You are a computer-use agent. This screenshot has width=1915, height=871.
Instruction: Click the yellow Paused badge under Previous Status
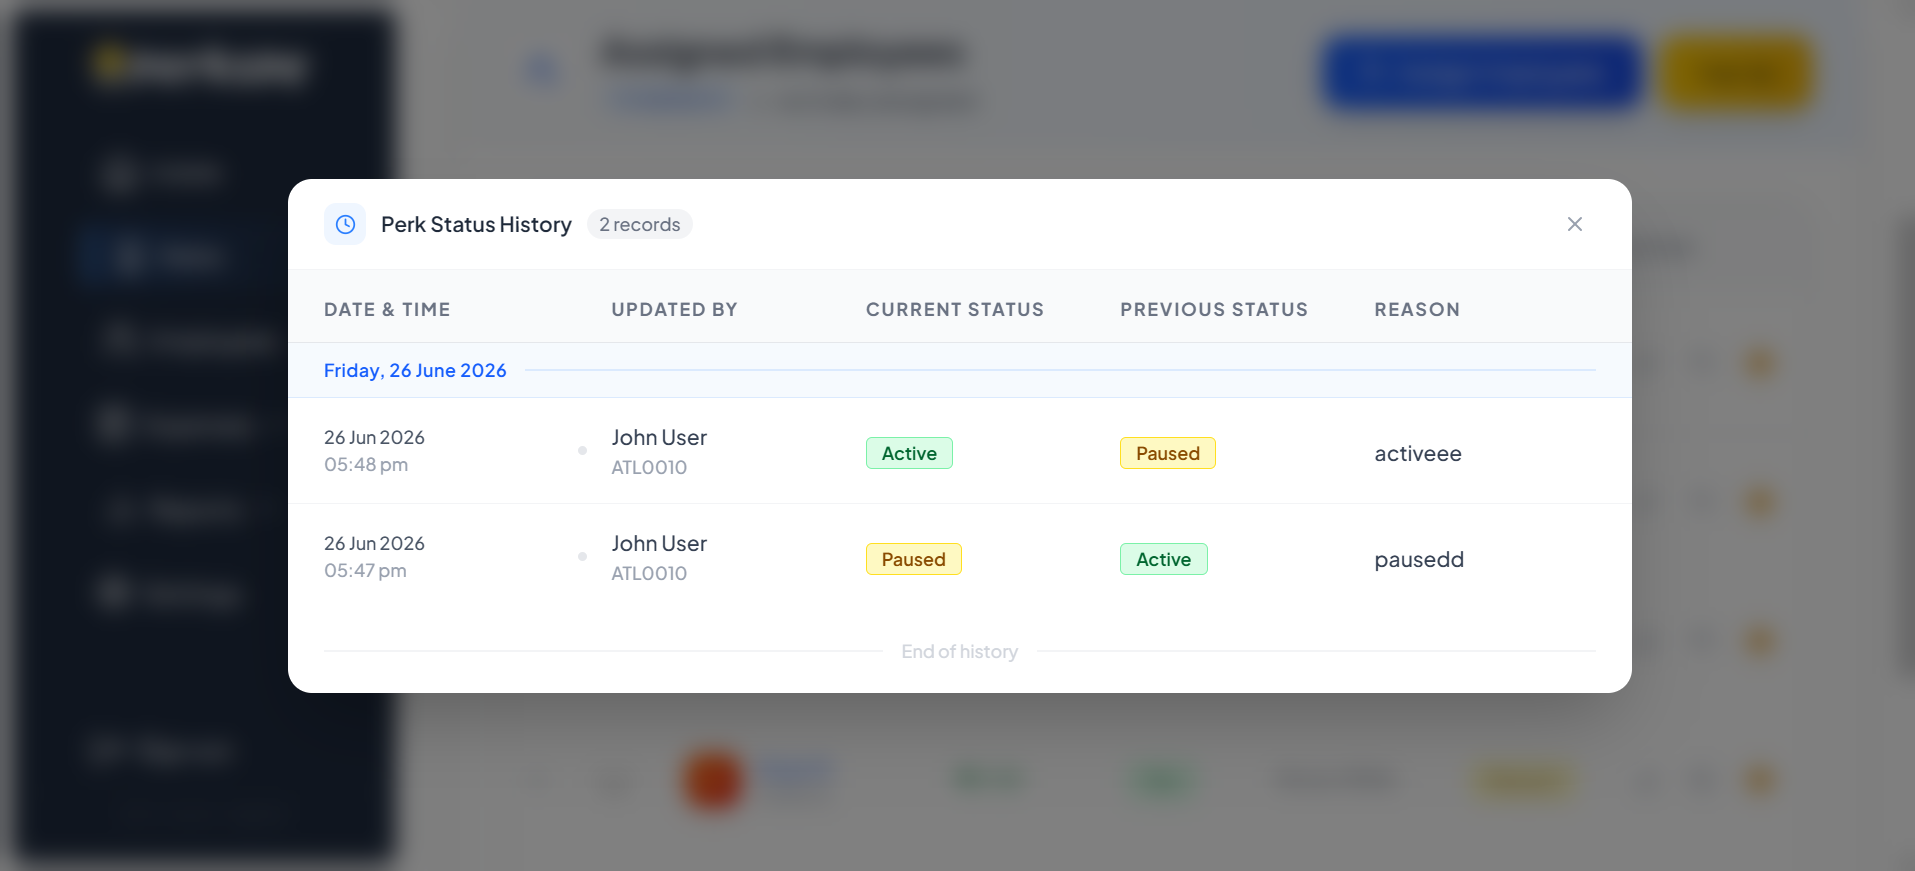point(1168,453)
